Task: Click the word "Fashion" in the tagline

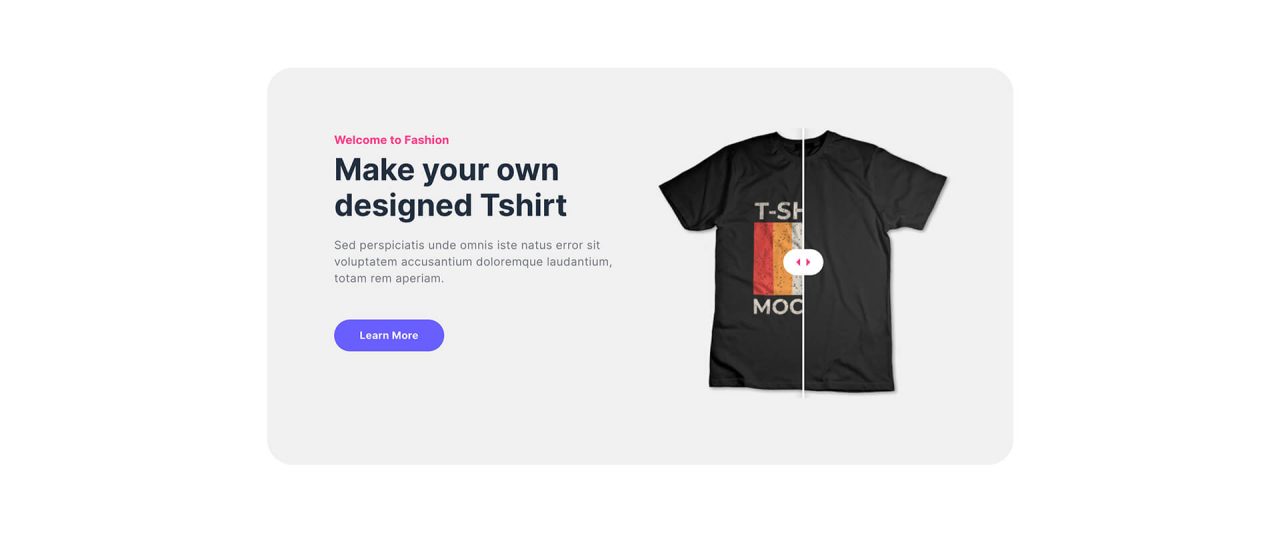Action: pyautogui.click(x=426, y=140)
